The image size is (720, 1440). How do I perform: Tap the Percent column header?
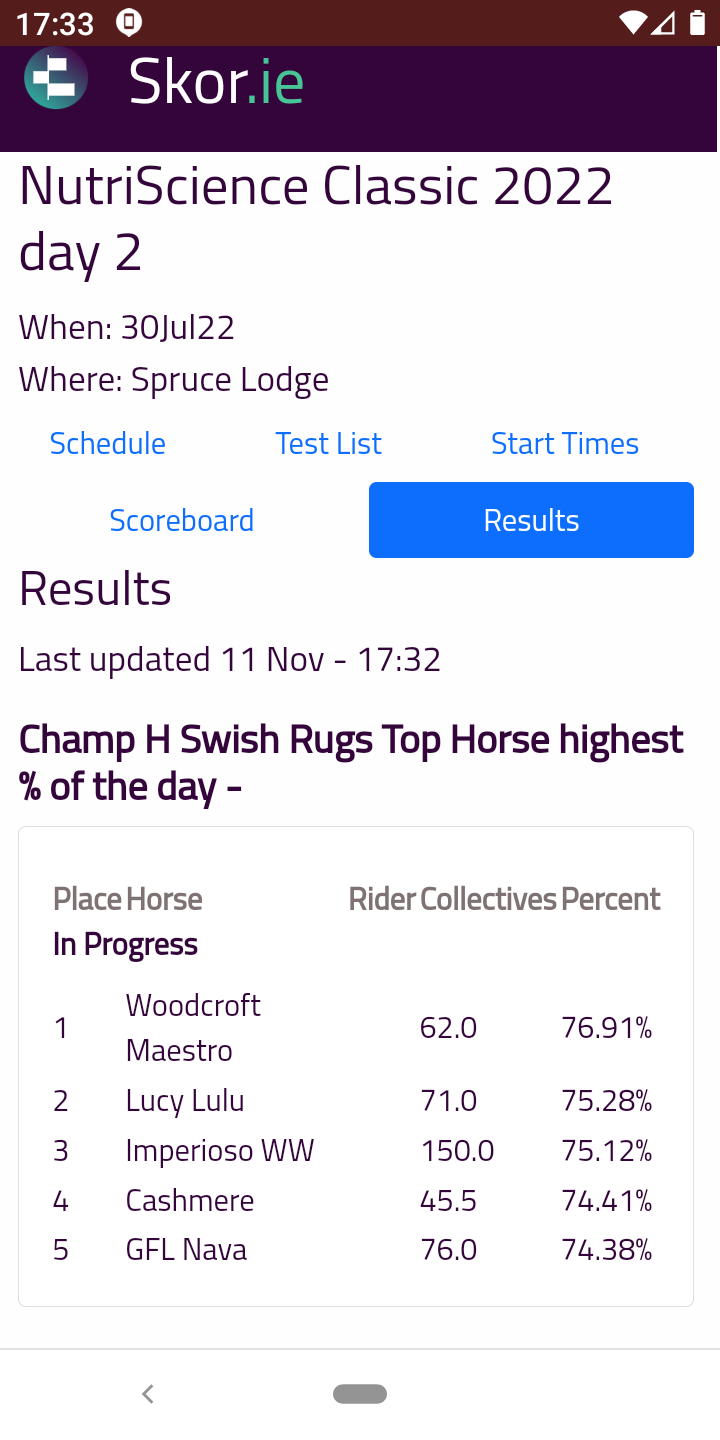point(610,899)
